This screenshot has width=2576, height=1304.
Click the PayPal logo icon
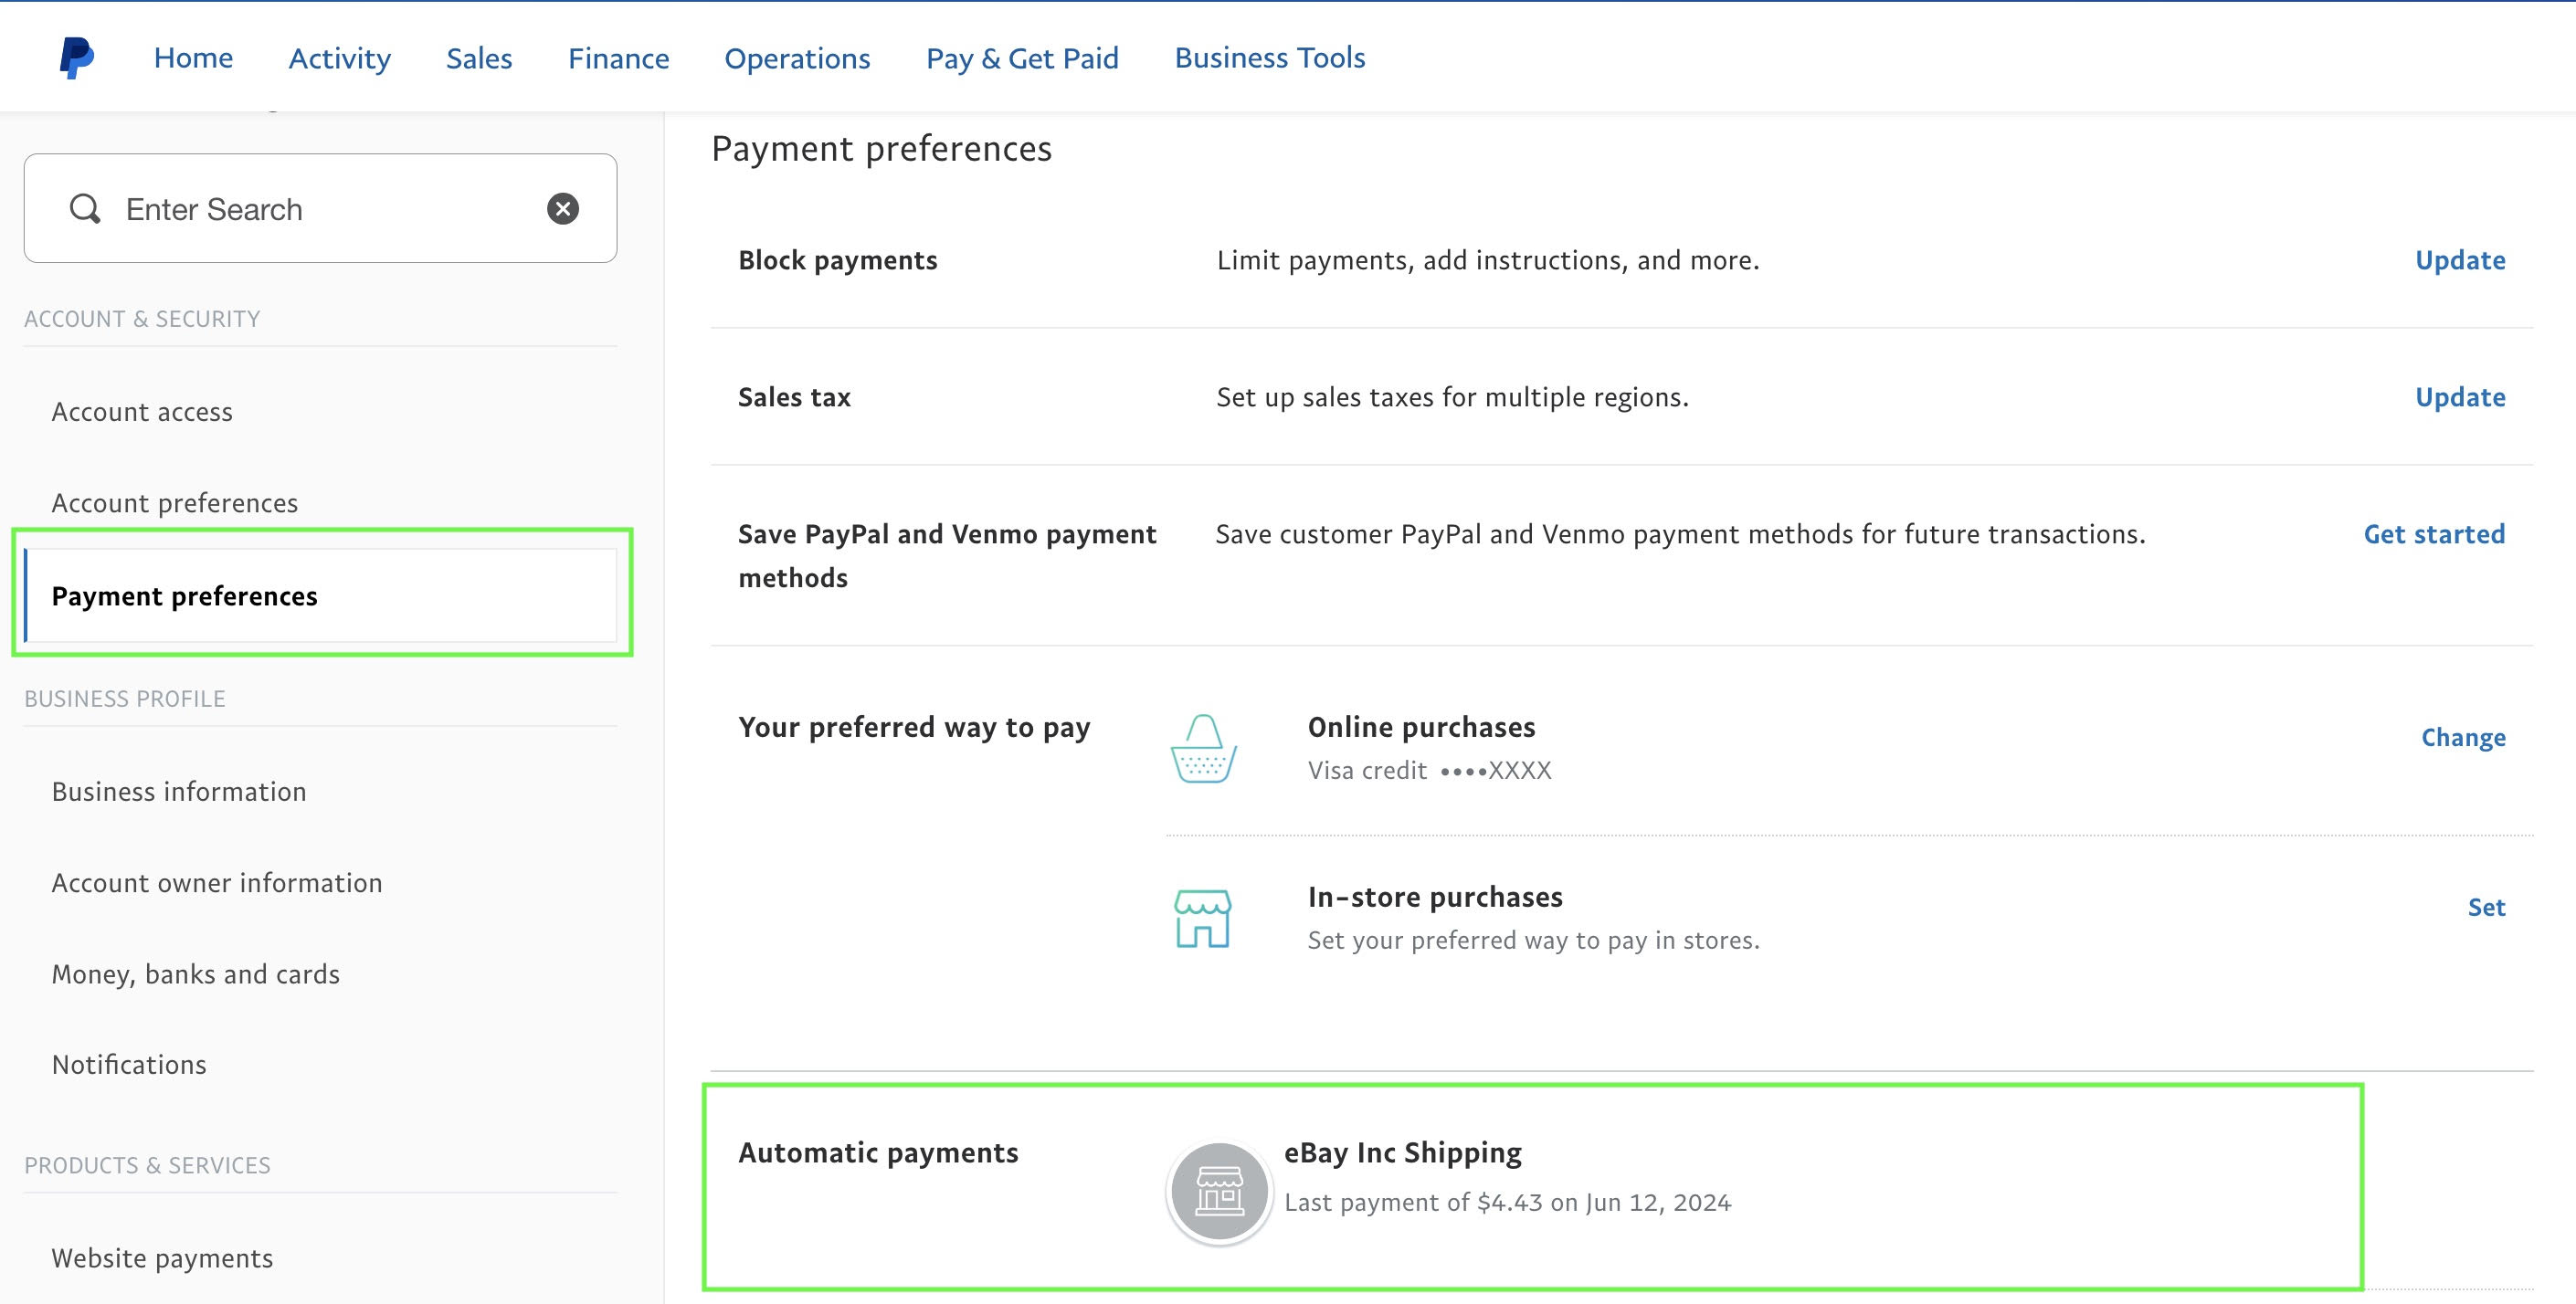coord(76,58)
